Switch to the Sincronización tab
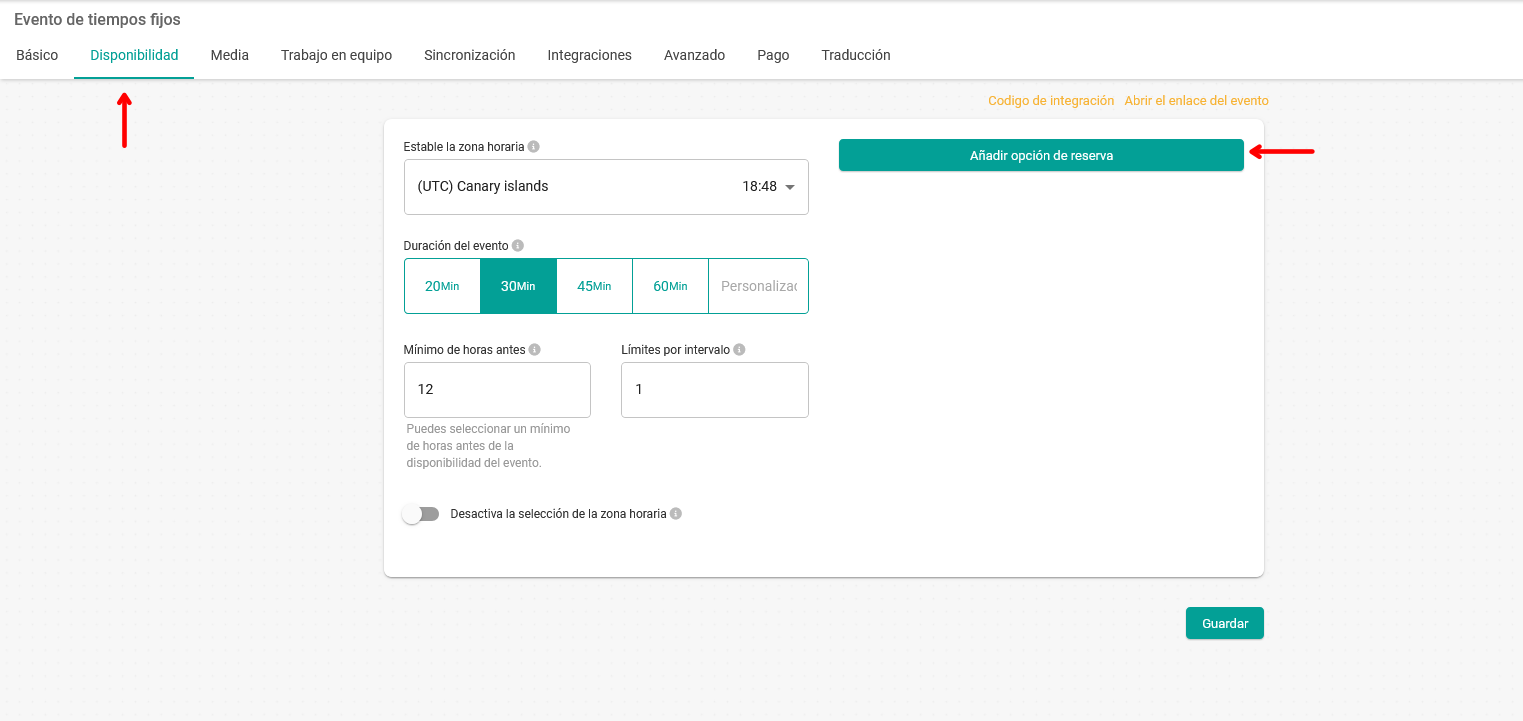The height and width of the screenshot is (721, 1523). click(x=469, y=55)
